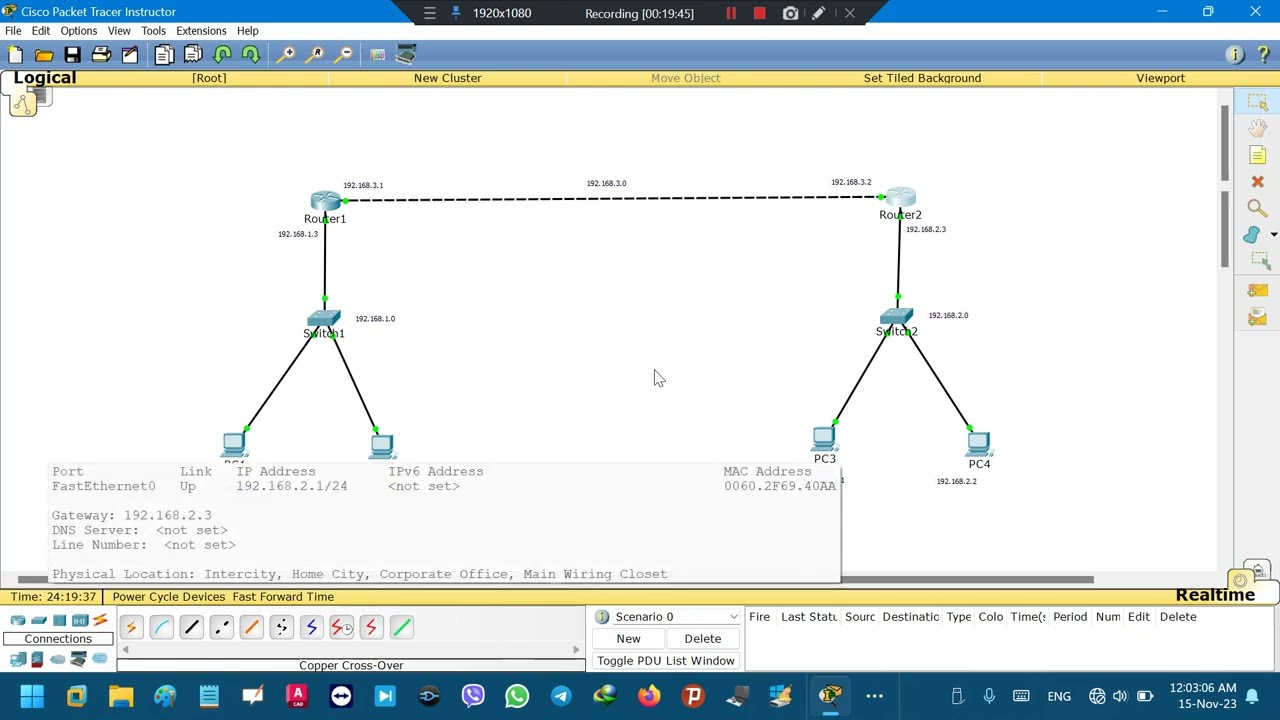Expand the polygon tool dropdown arrow

pos(1273,235)
